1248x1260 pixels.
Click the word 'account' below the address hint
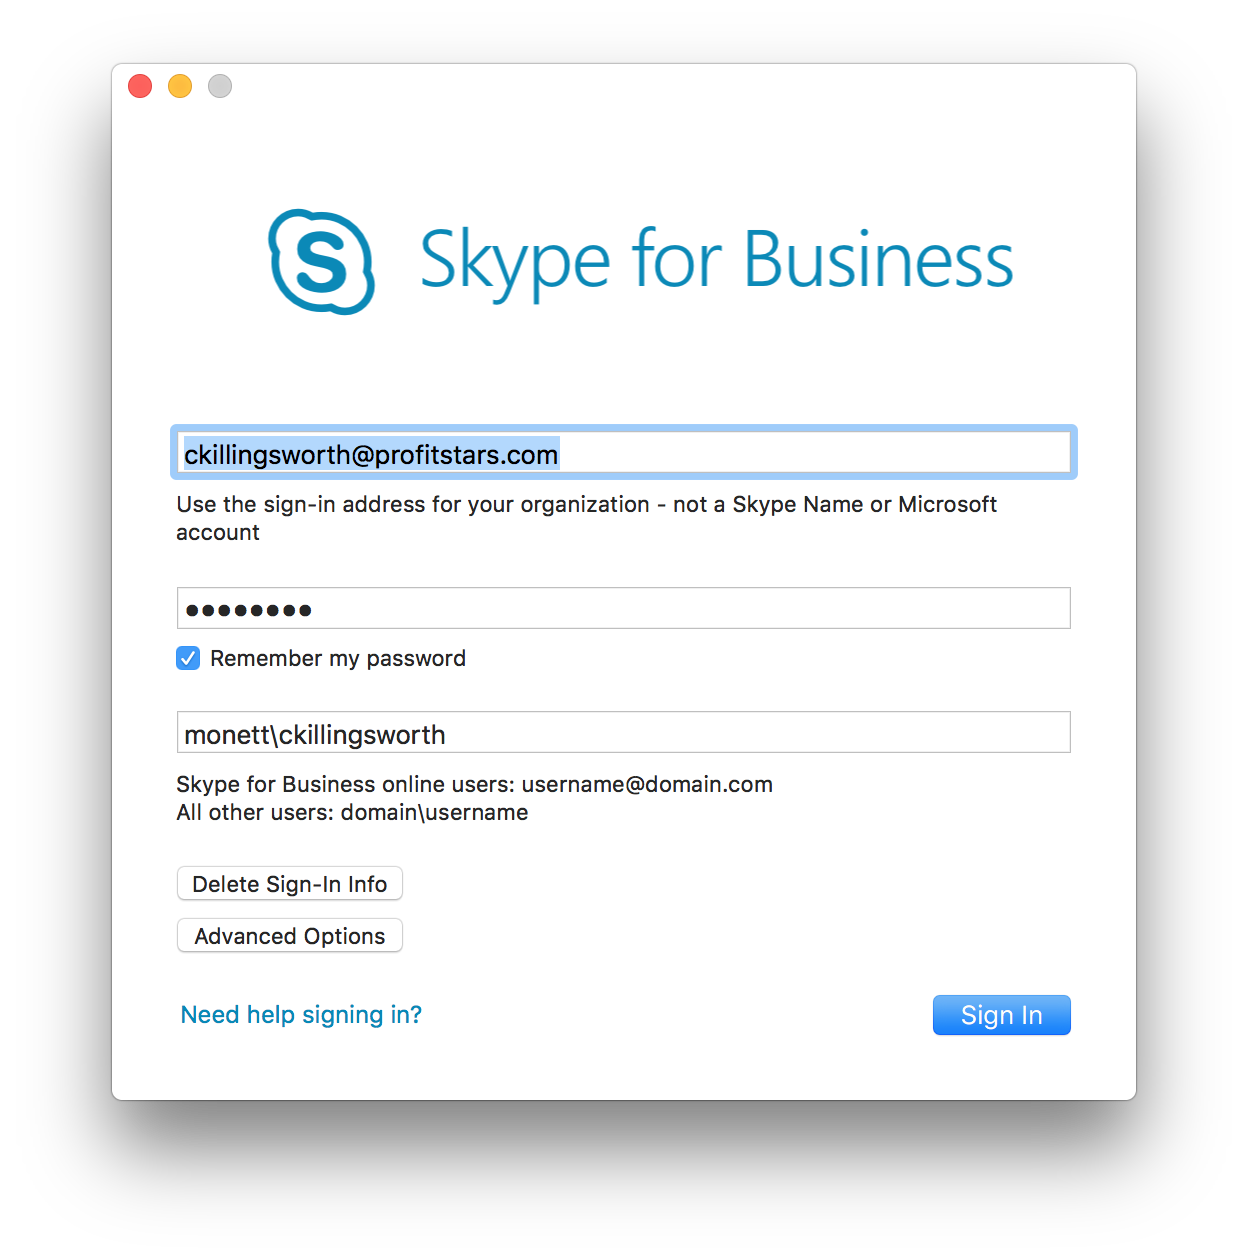tap(218, 533)
